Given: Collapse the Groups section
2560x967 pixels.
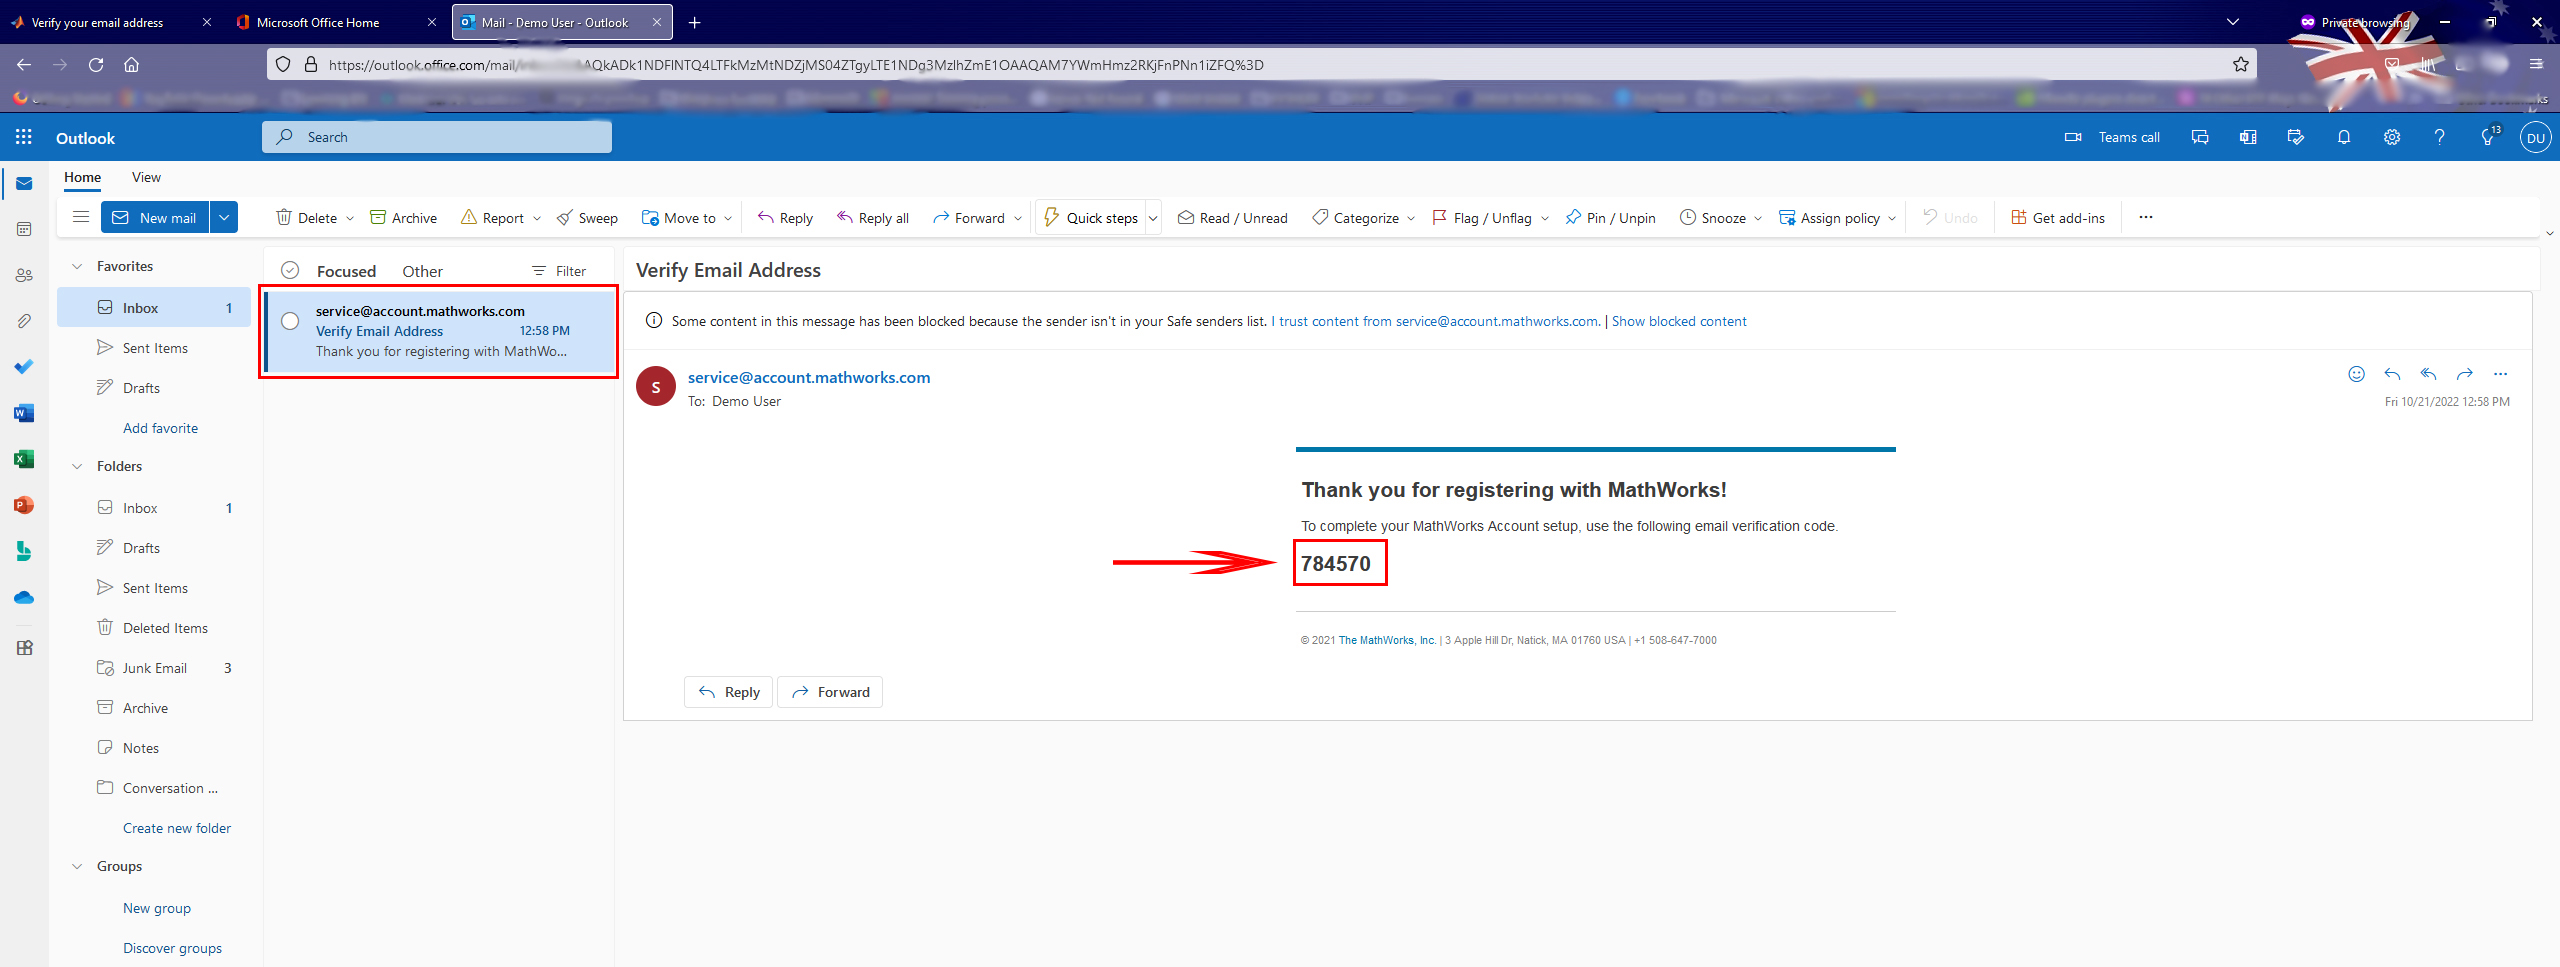Looking at the screenshot, I should [77, 866].
